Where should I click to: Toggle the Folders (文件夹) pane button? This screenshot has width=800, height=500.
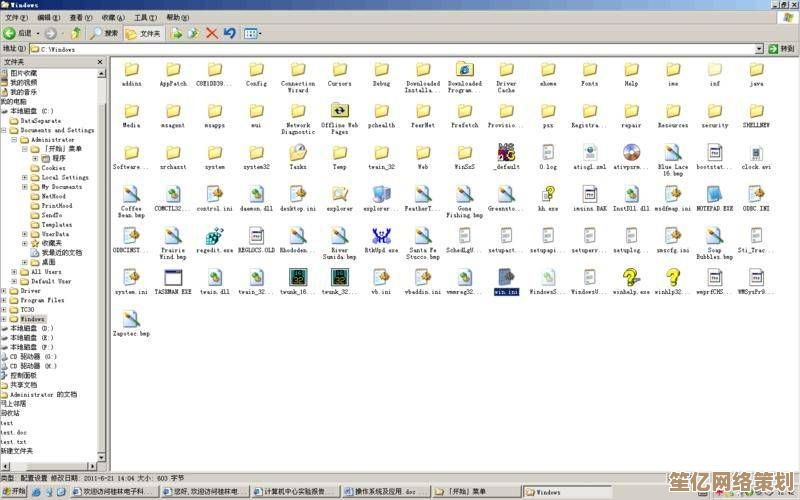point(143,33)
